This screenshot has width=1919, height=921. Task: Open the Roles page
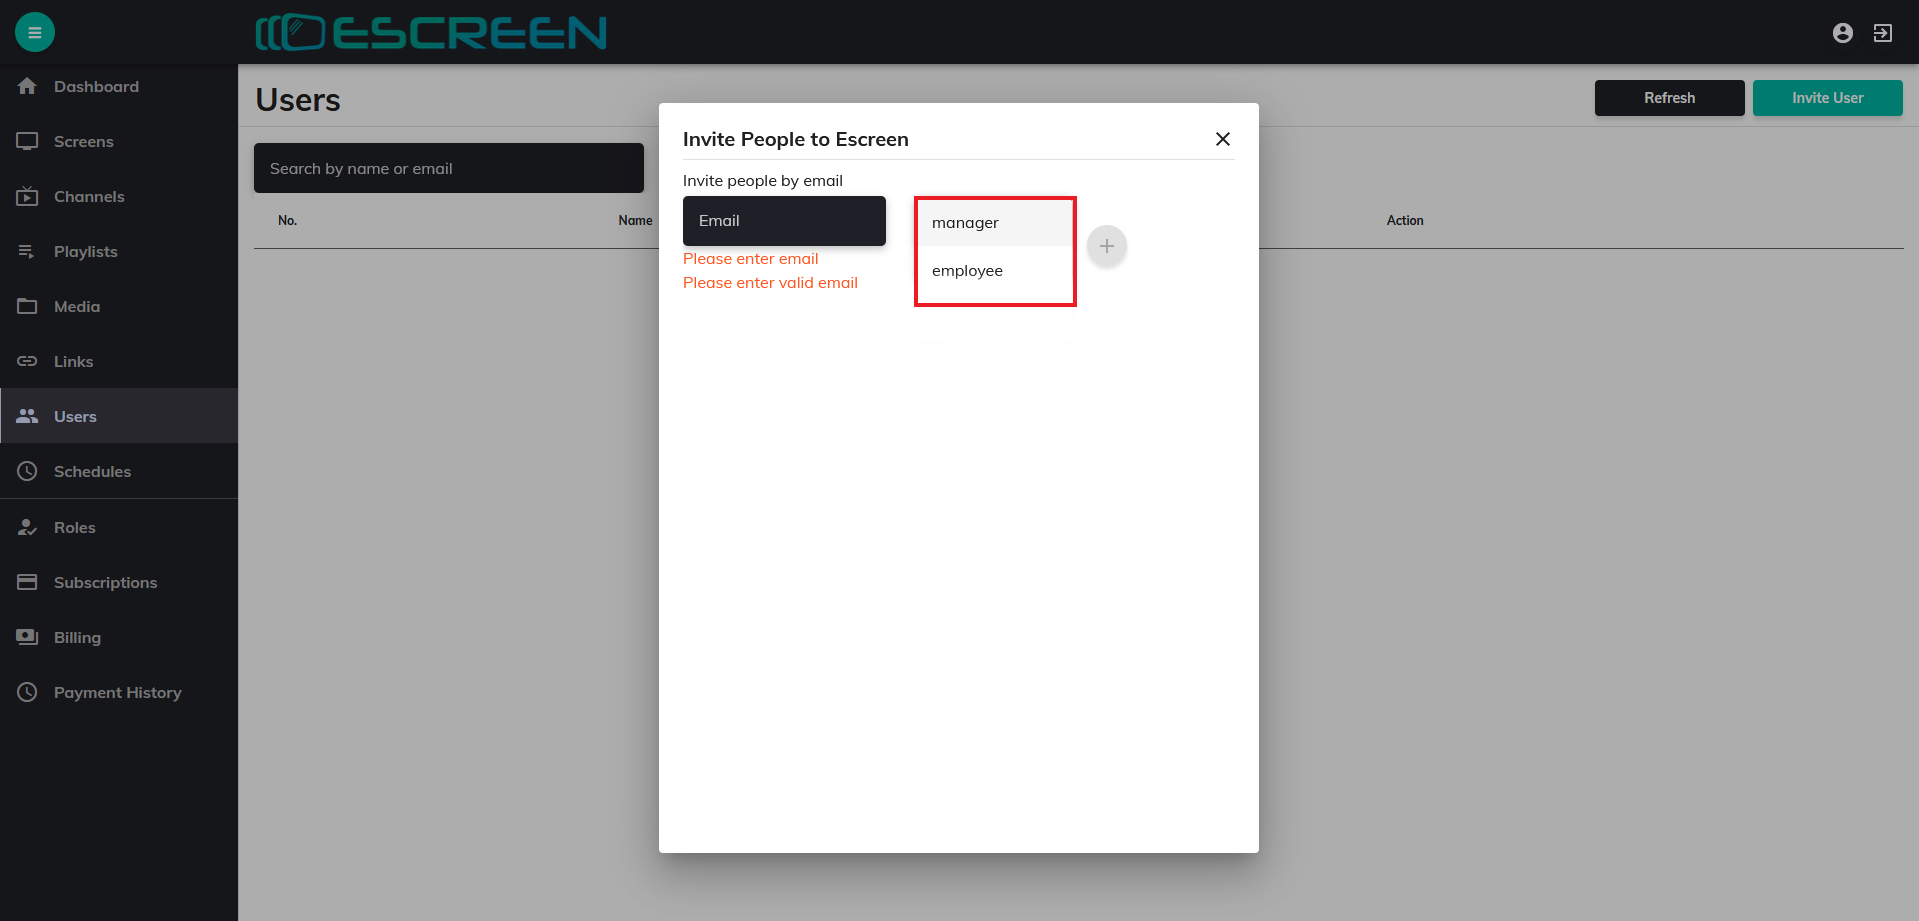(x=74, y=528)
